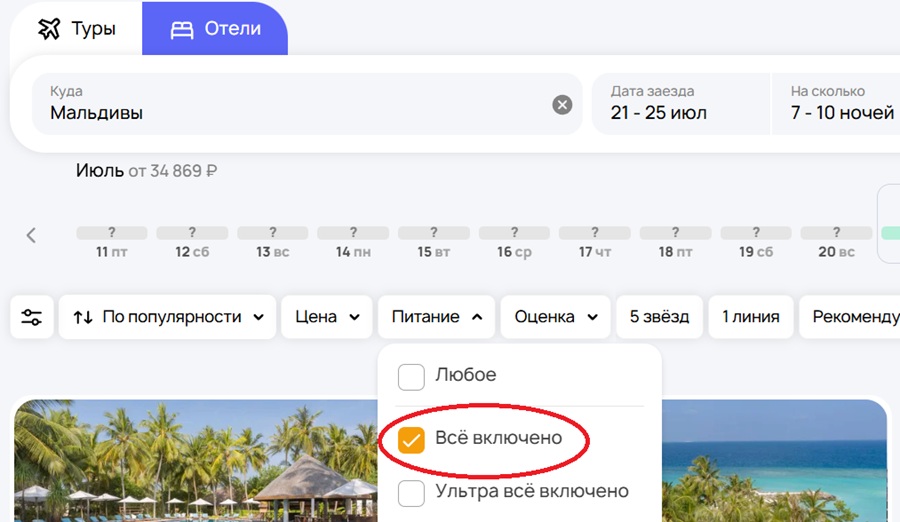Open the hotel photo with thatched huts
The height and width of the screenshot is (522, 900).
195,461
